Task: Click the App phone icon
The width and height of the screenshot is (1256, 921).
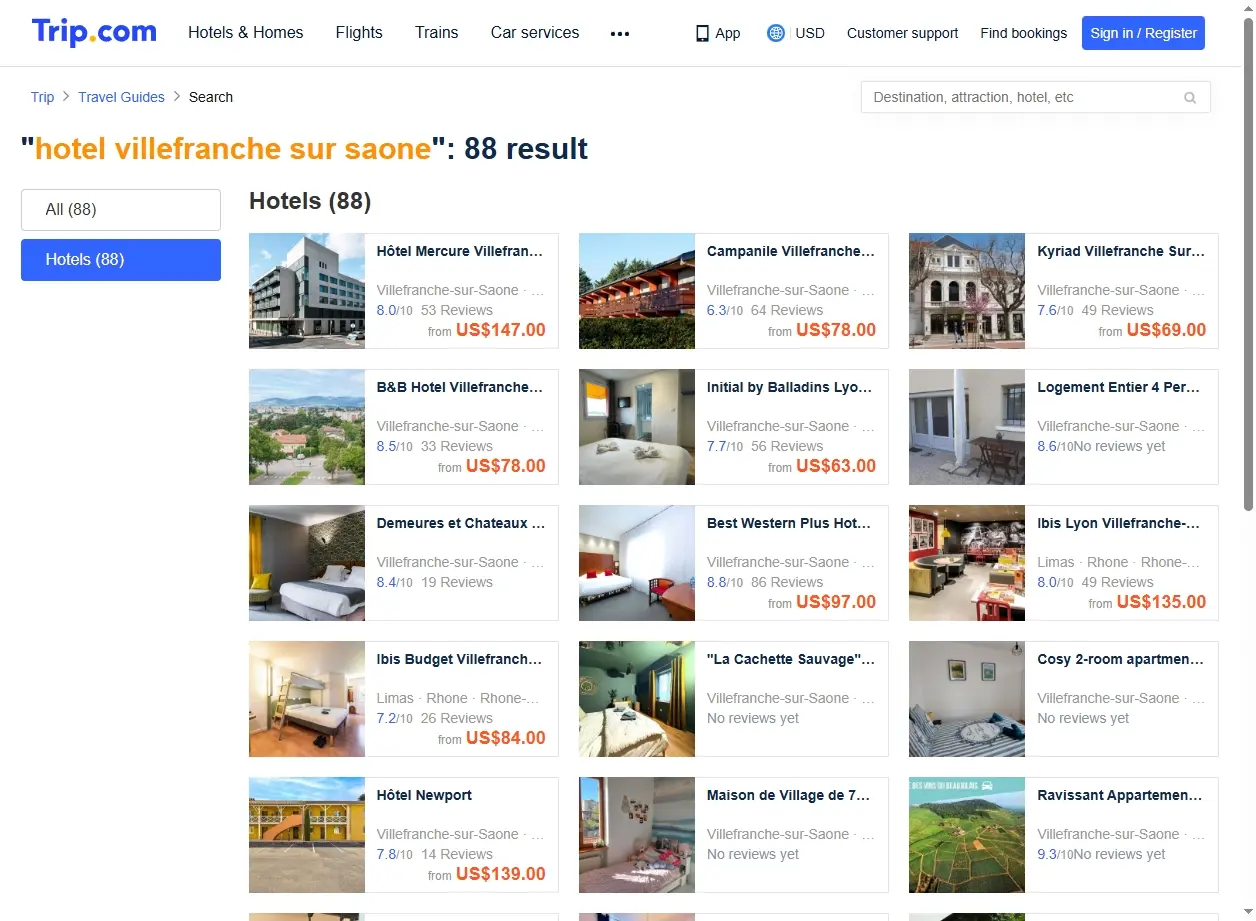Action: click(x=702, y=33)
